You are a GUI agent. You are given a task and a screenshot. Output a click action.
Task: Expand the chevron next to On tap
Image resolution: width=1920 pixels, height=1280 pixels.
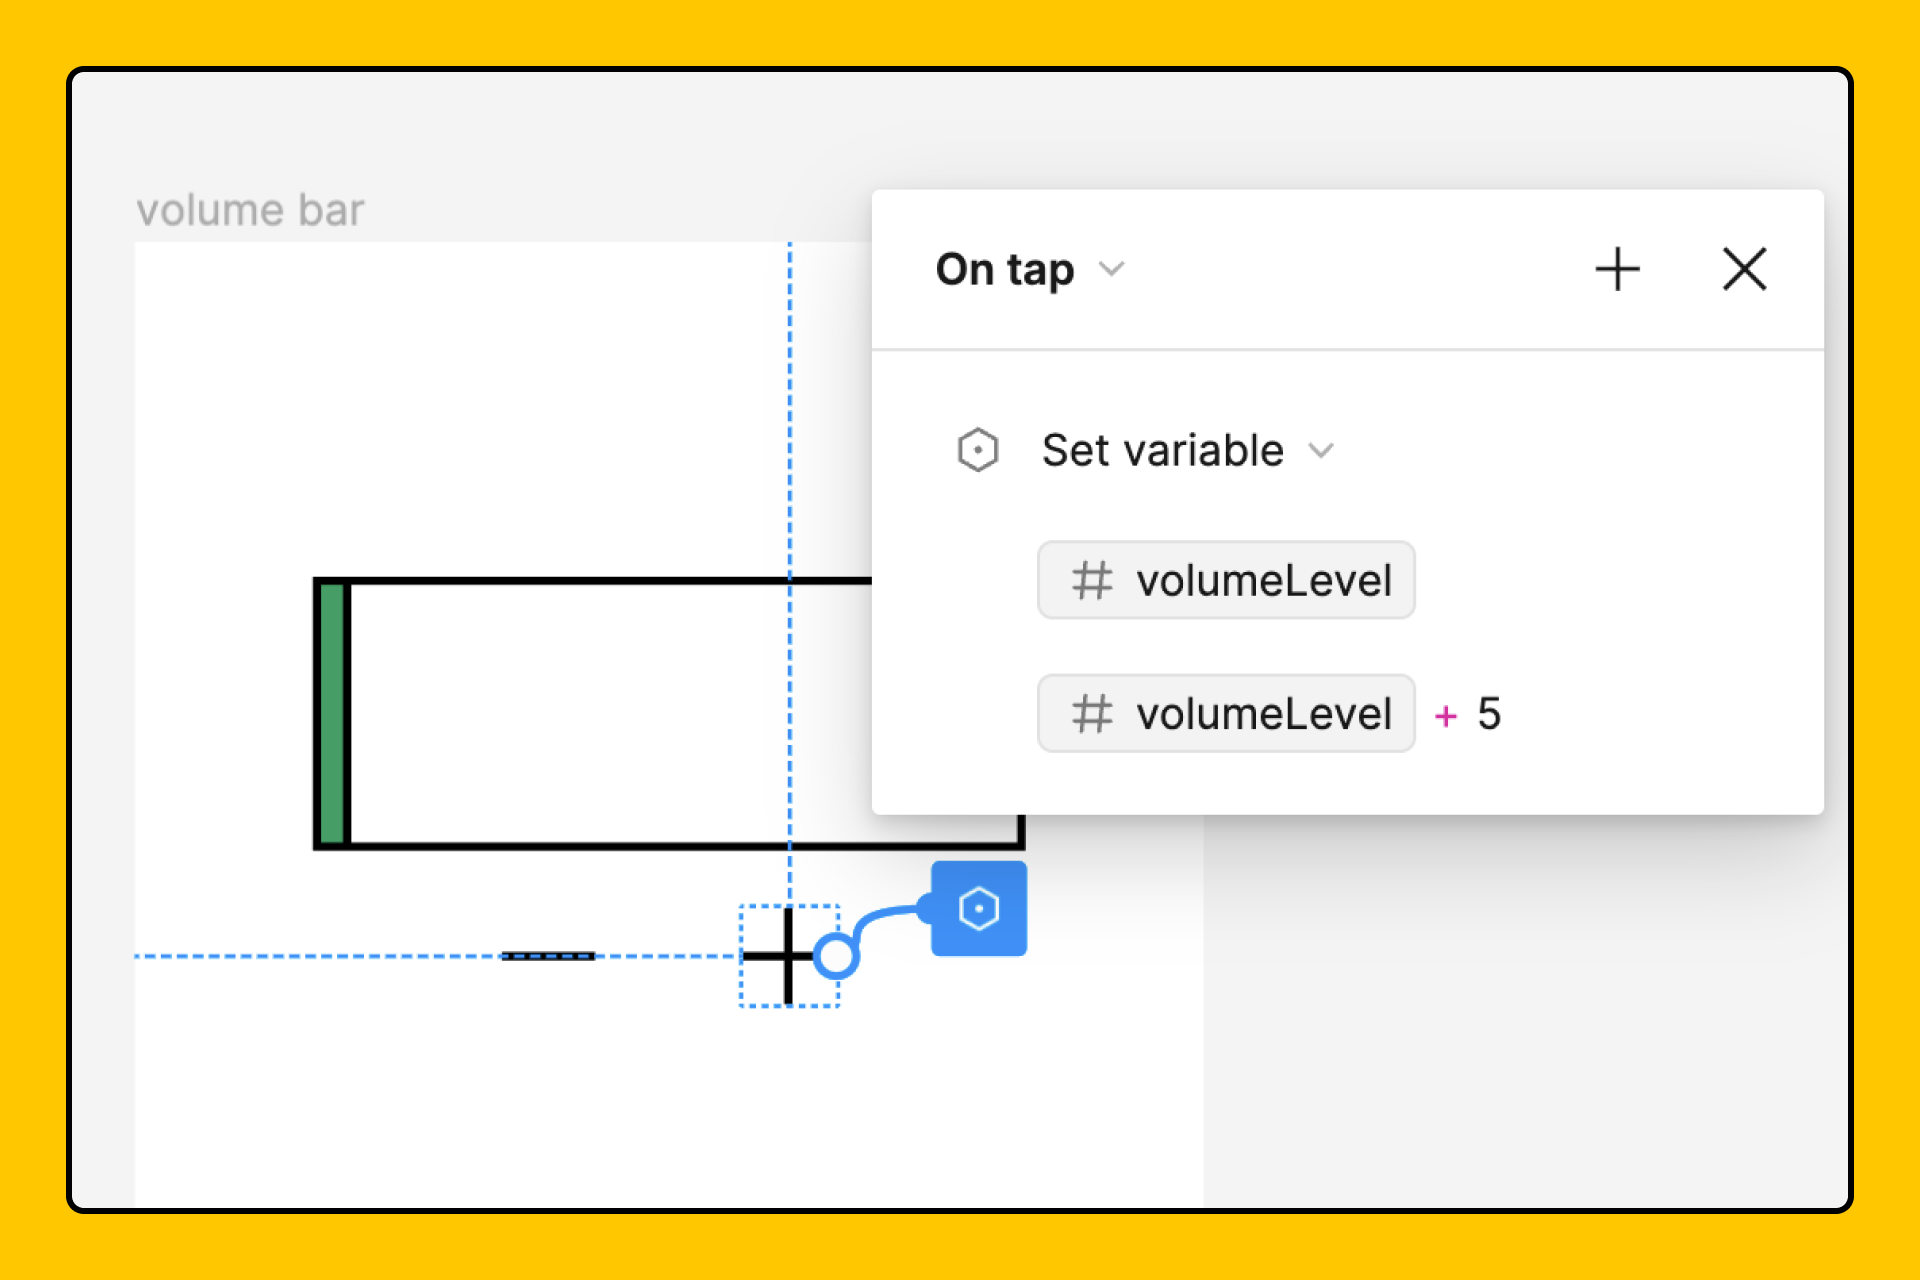pyautogui.click(x=1113, y=269)
